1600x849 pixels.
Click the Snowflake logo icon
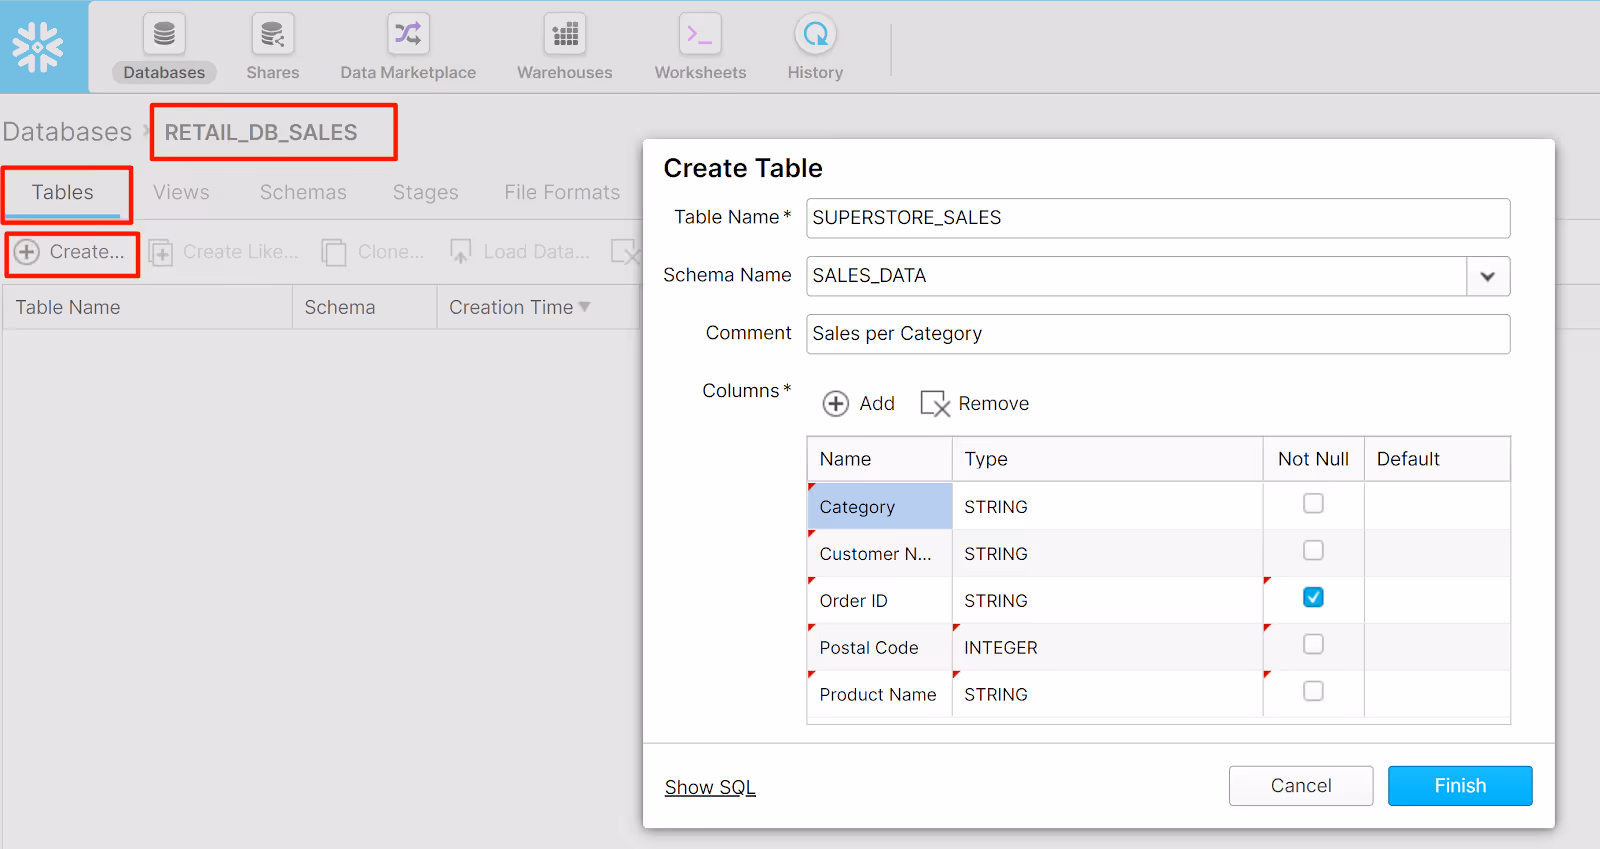coord(38,47)
